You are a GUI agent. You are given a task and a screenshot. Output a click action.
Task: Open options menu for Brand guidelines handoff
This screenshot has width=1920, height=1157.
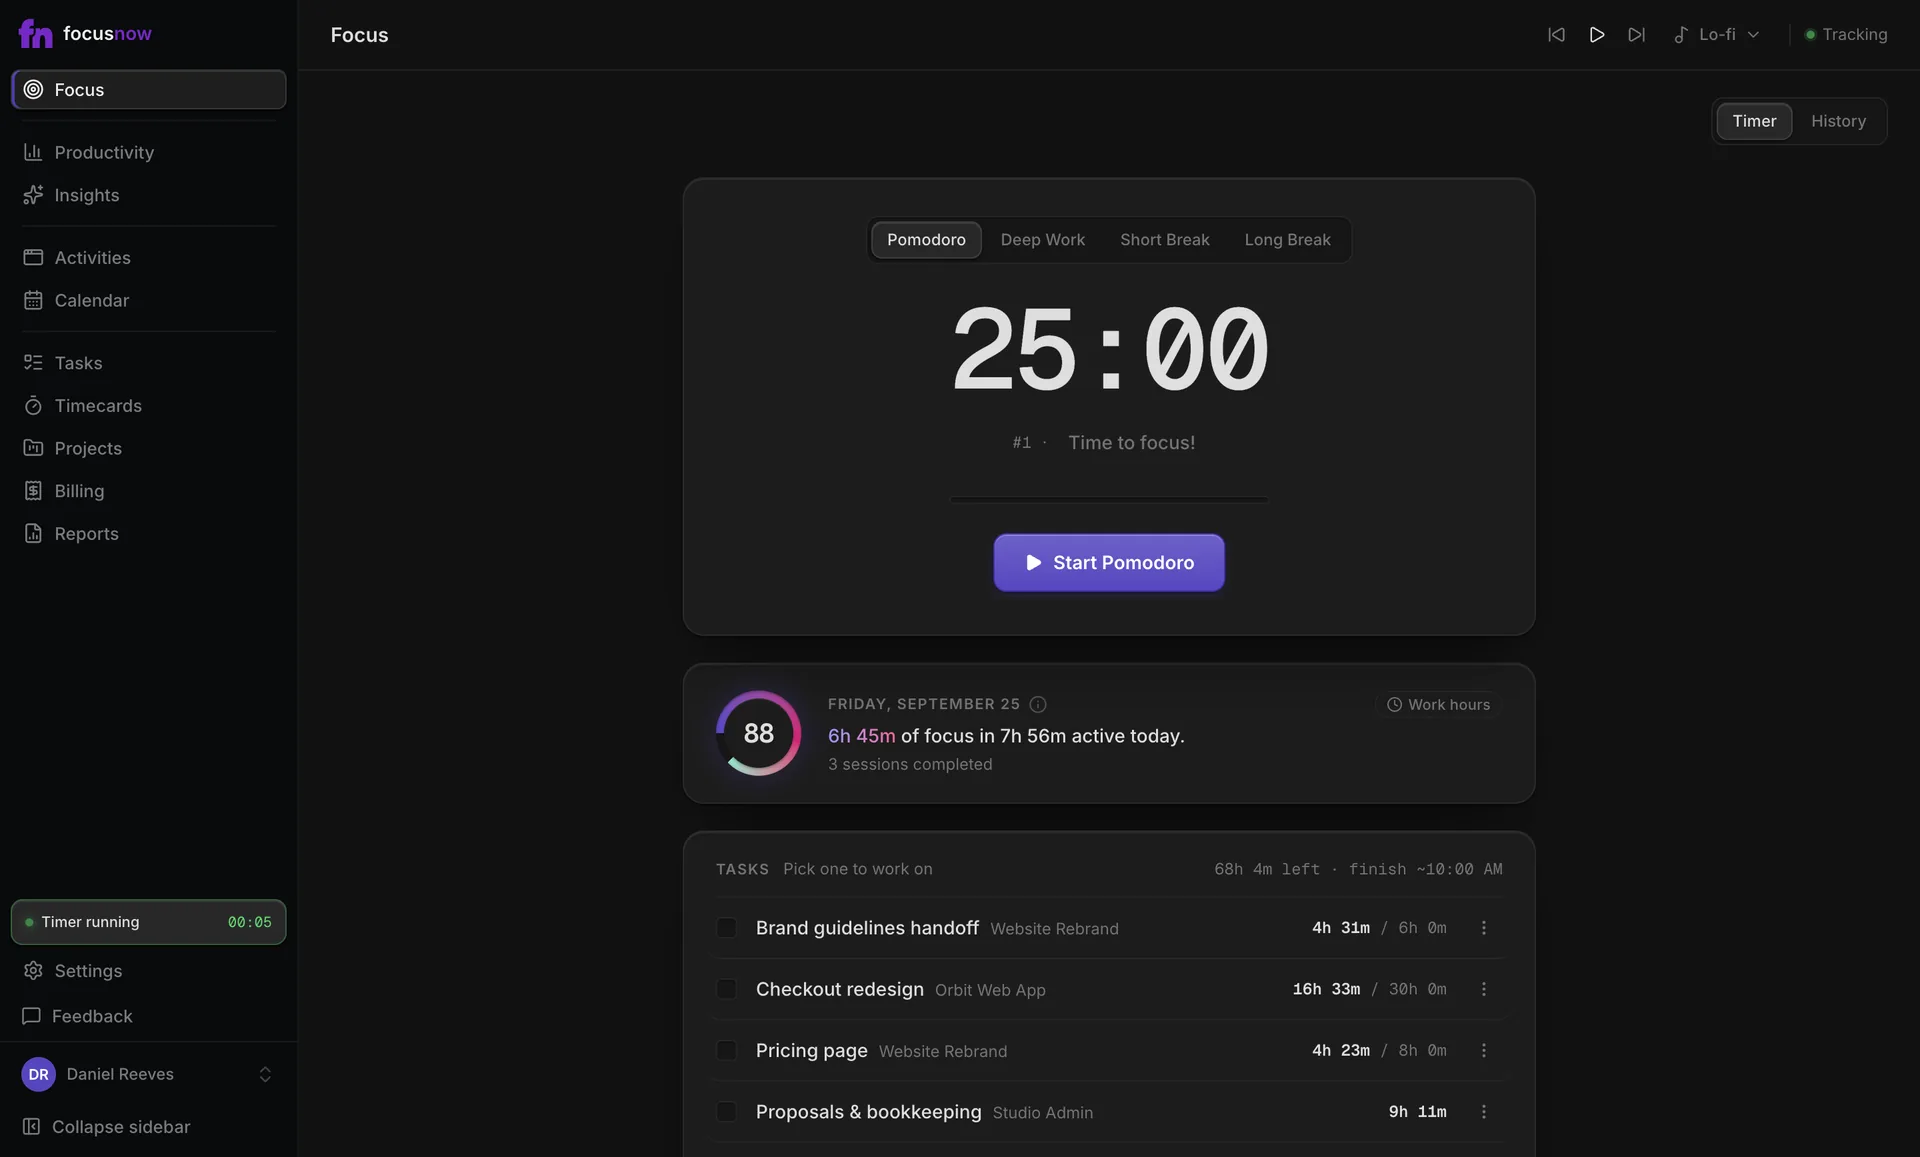[x=1484, y=928]
